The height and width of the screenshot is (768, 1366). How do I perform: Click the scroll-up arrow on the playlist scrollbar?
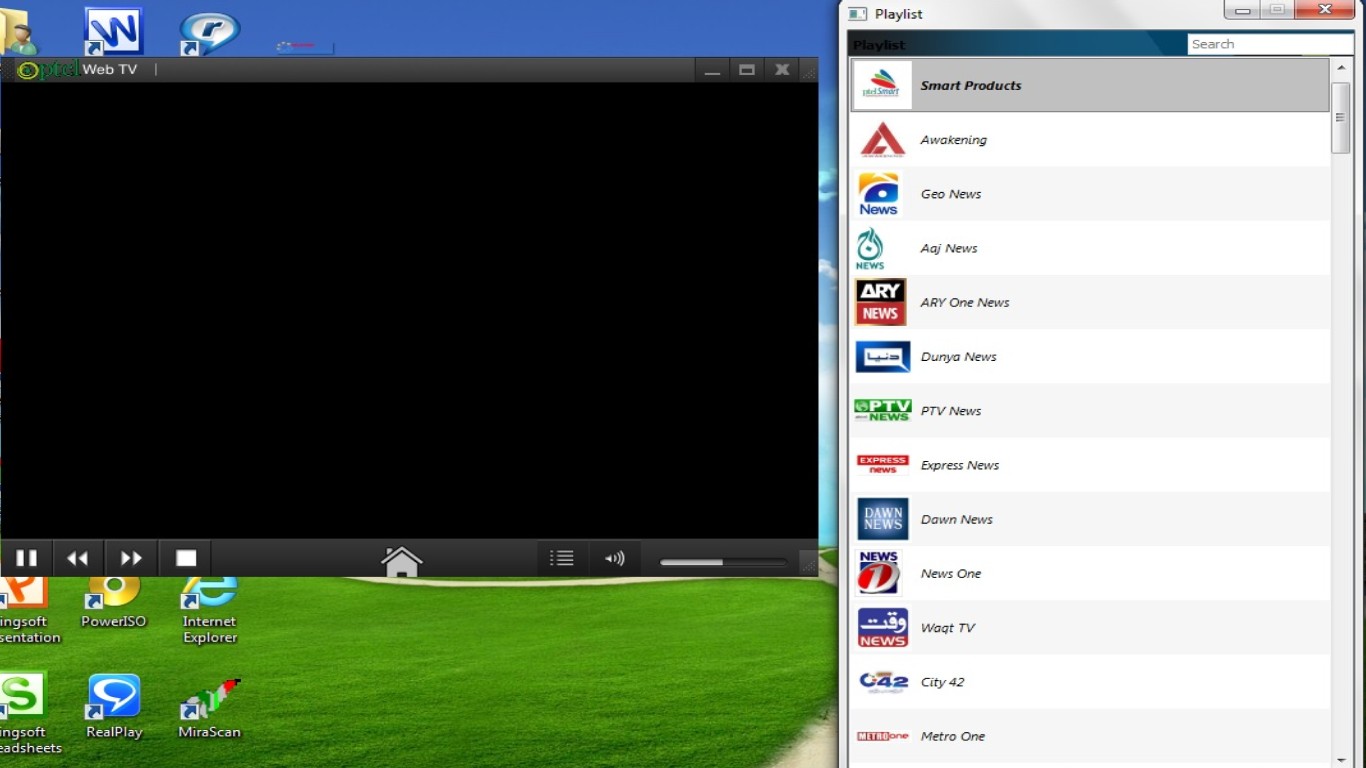click(x=1341, y=68)
